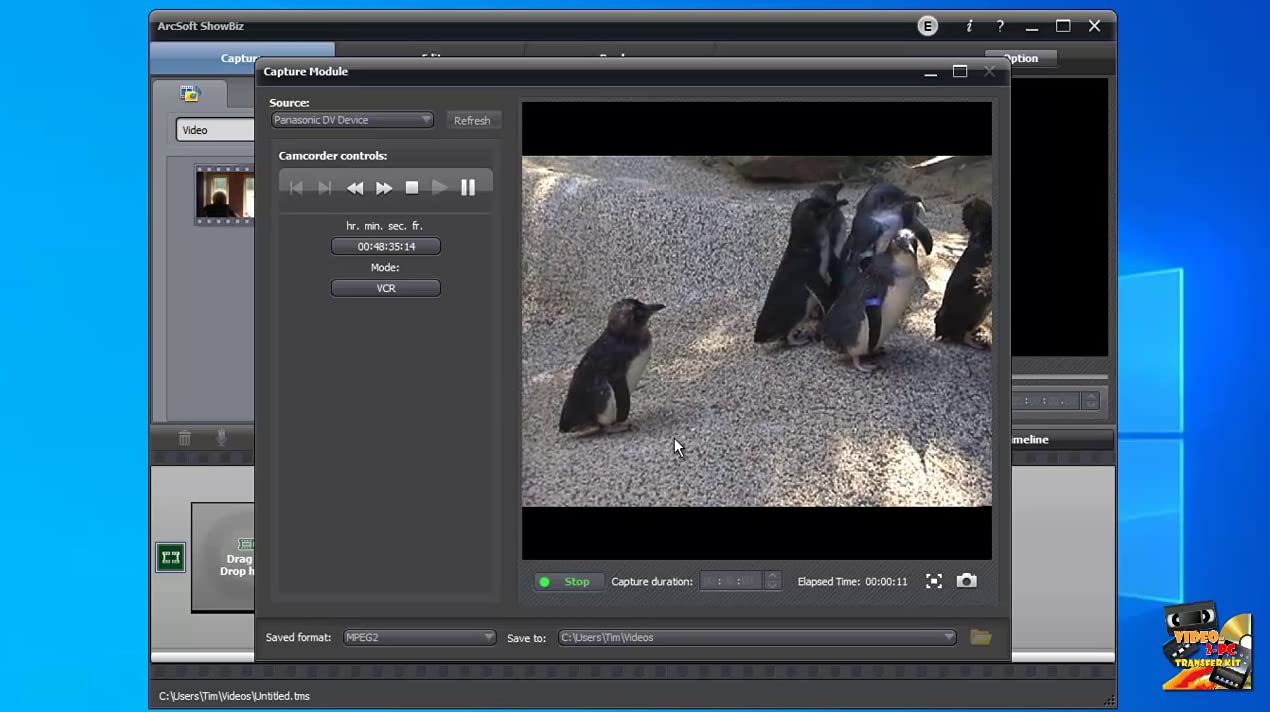
Task: Take a snapshot with the camera icon
Action: (x=966, y=581)
